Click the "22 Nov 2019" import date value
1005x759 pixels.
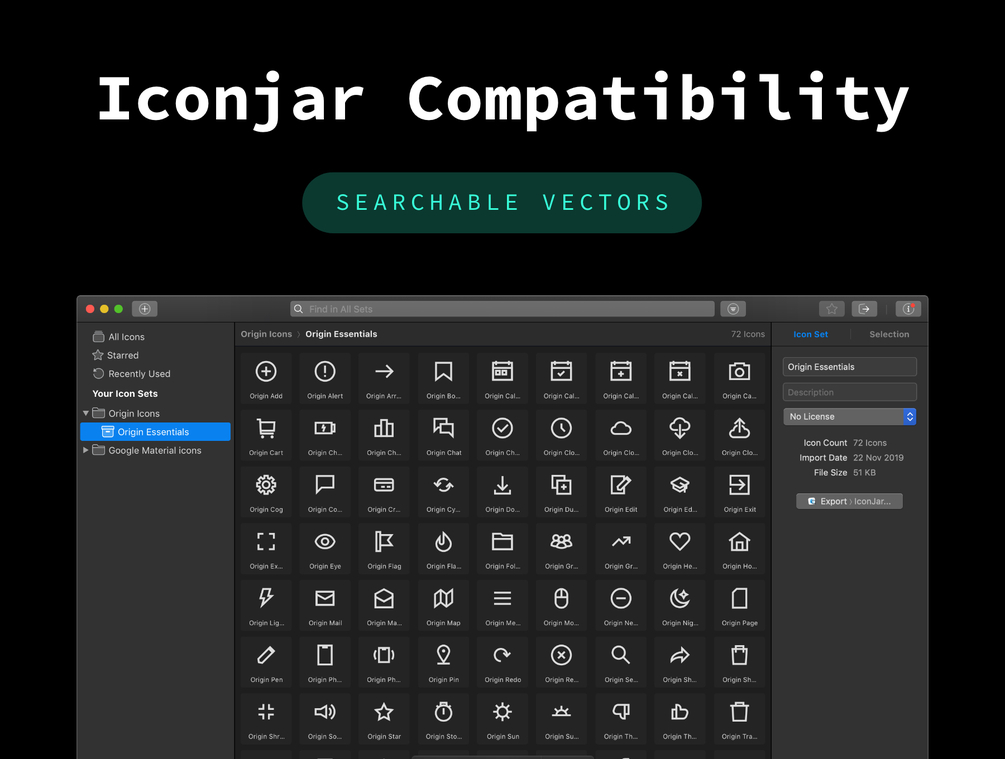pos(878,458)
